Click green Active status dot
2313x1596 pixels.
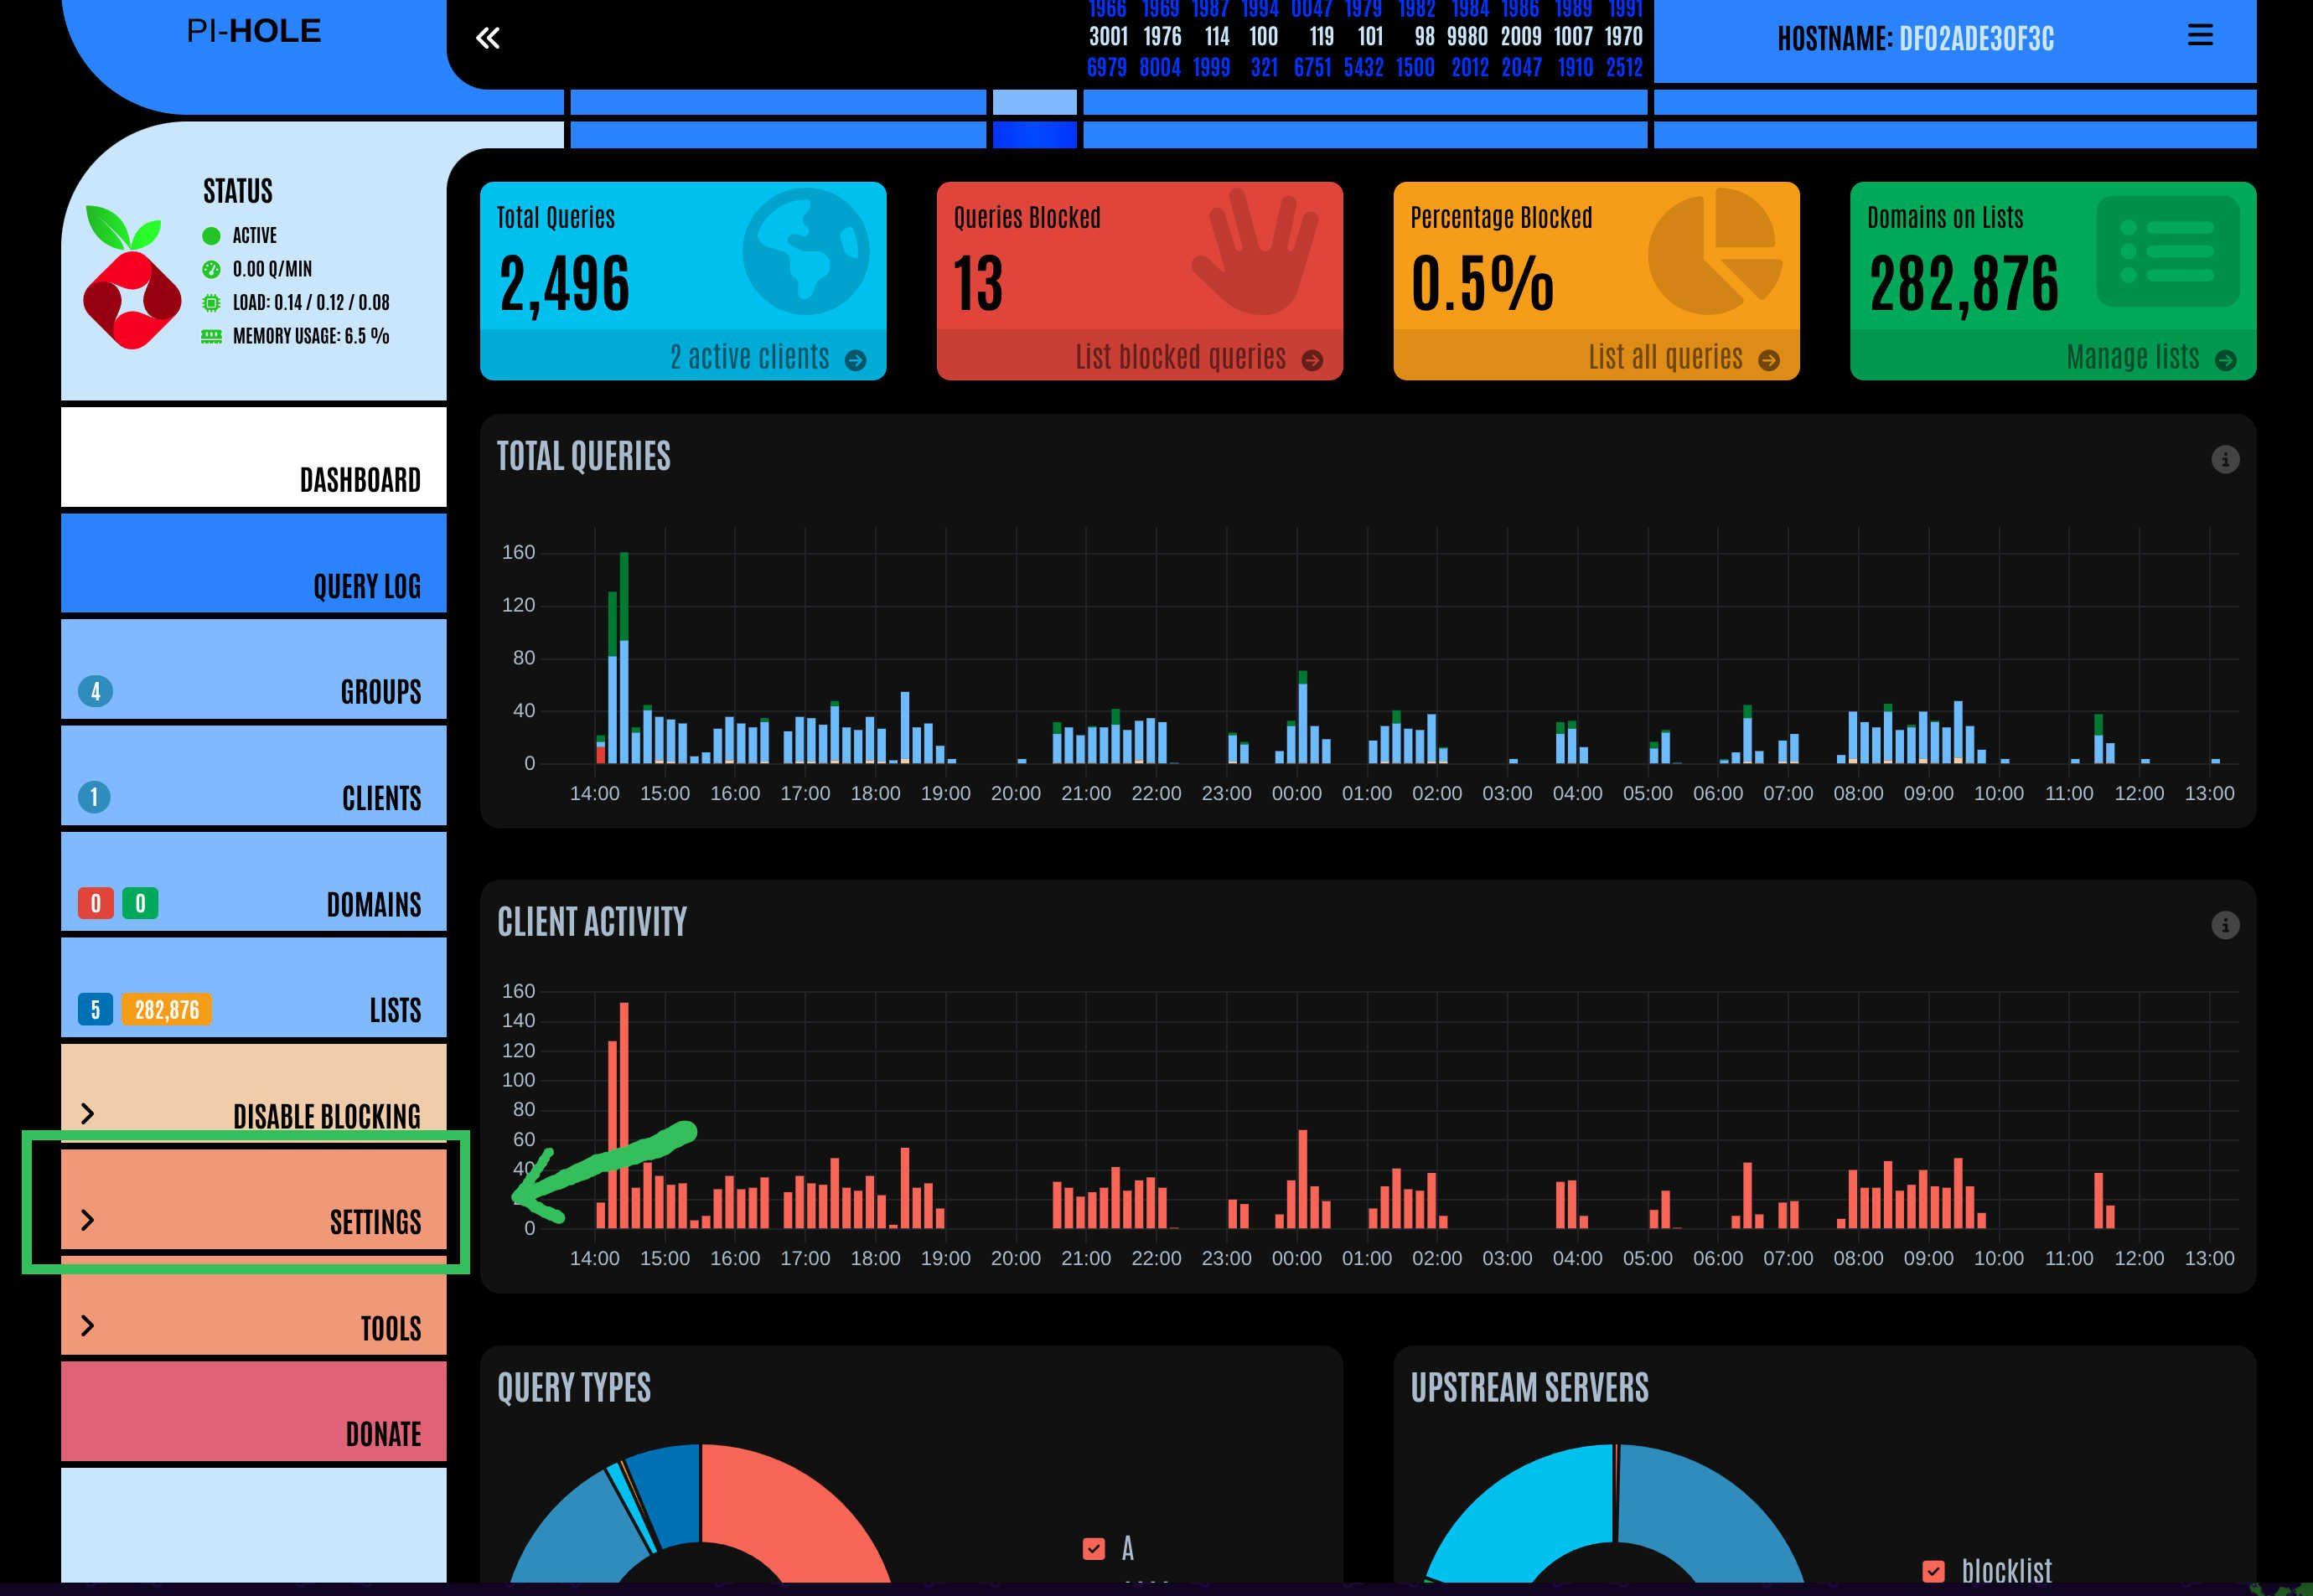click(211, 236)
